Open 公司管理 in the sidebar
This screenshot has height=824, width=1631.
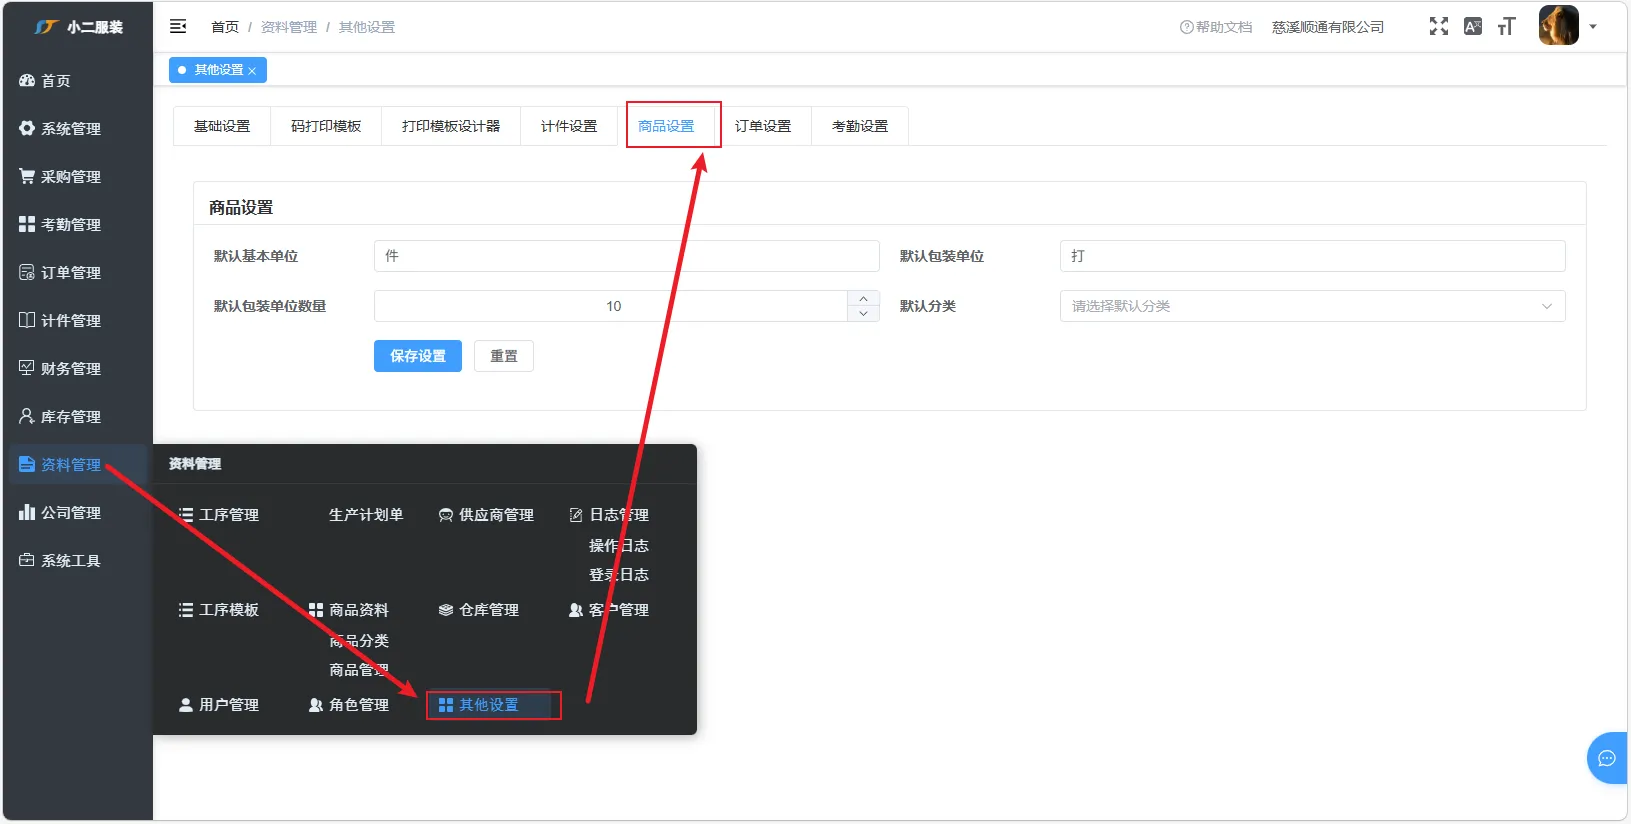tap(76, 513)
